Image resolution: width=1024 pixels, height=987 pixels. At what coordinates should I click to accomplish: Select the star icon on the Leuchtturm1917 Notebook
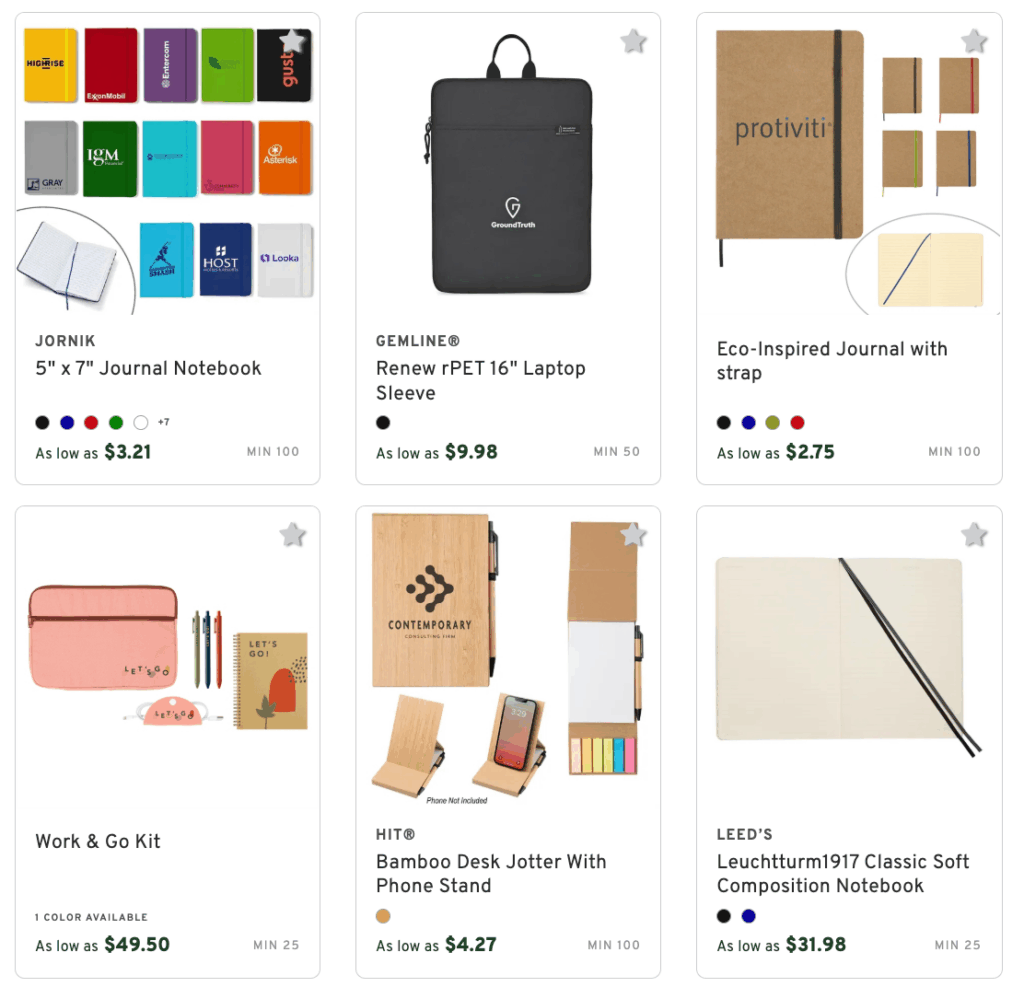[973, 534]
